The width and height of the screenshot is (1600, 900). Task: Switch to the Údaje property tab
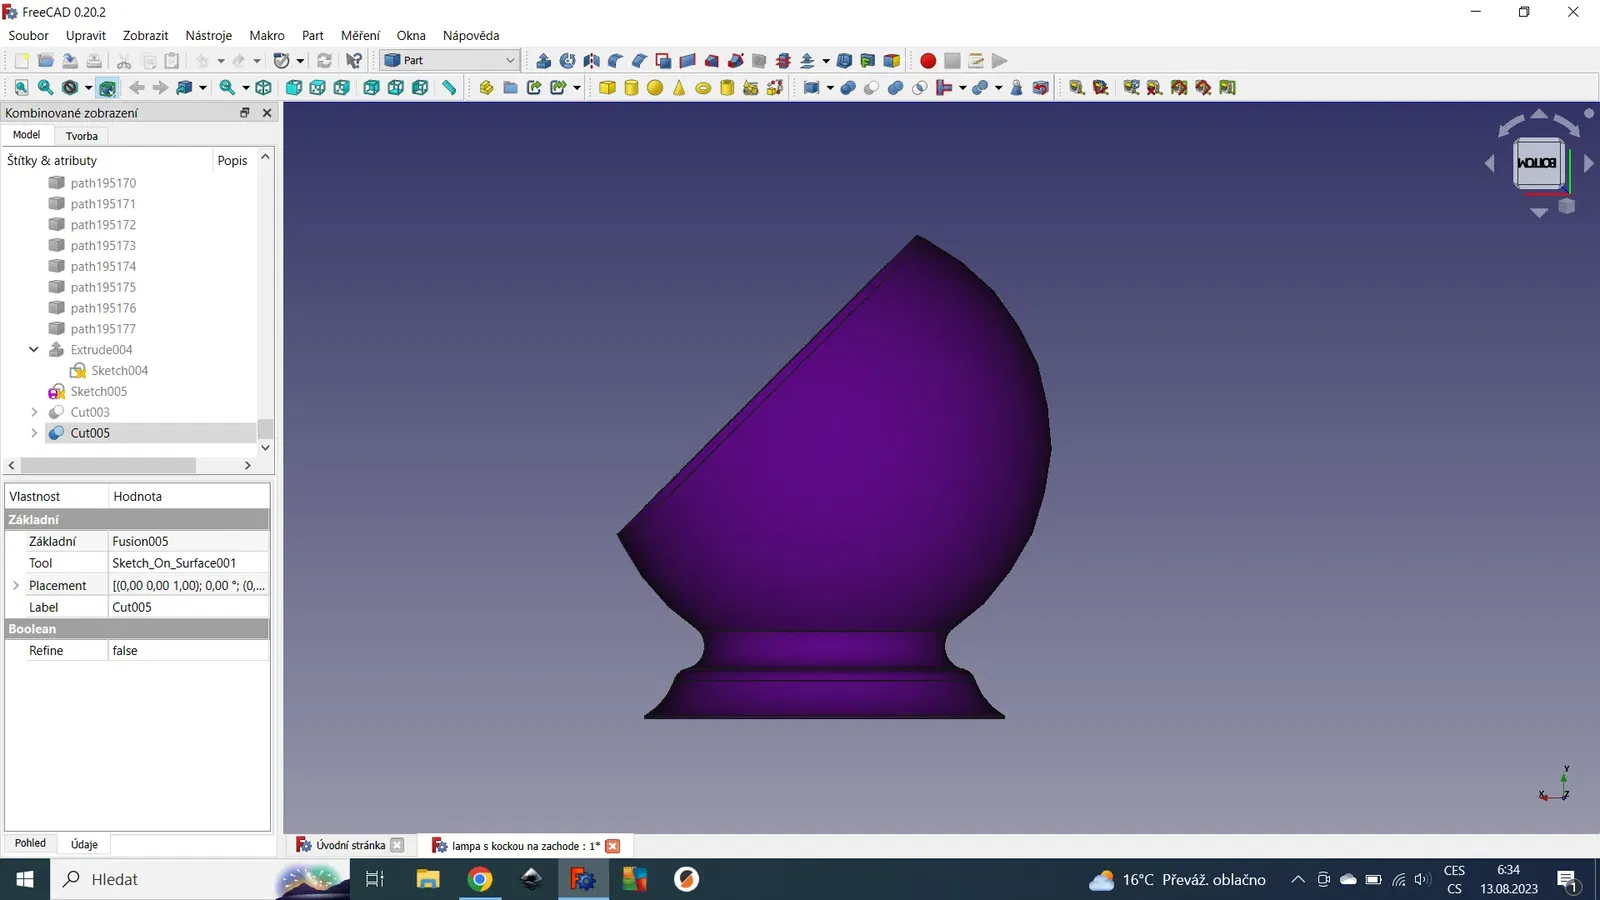(84, 844)
